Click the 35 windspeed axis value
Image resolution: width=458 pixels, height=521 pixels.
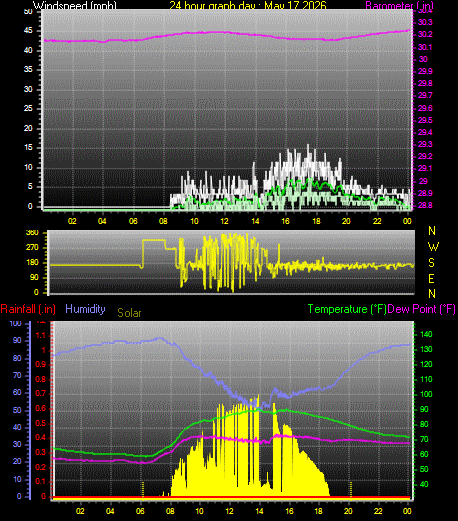pos(28,70)
